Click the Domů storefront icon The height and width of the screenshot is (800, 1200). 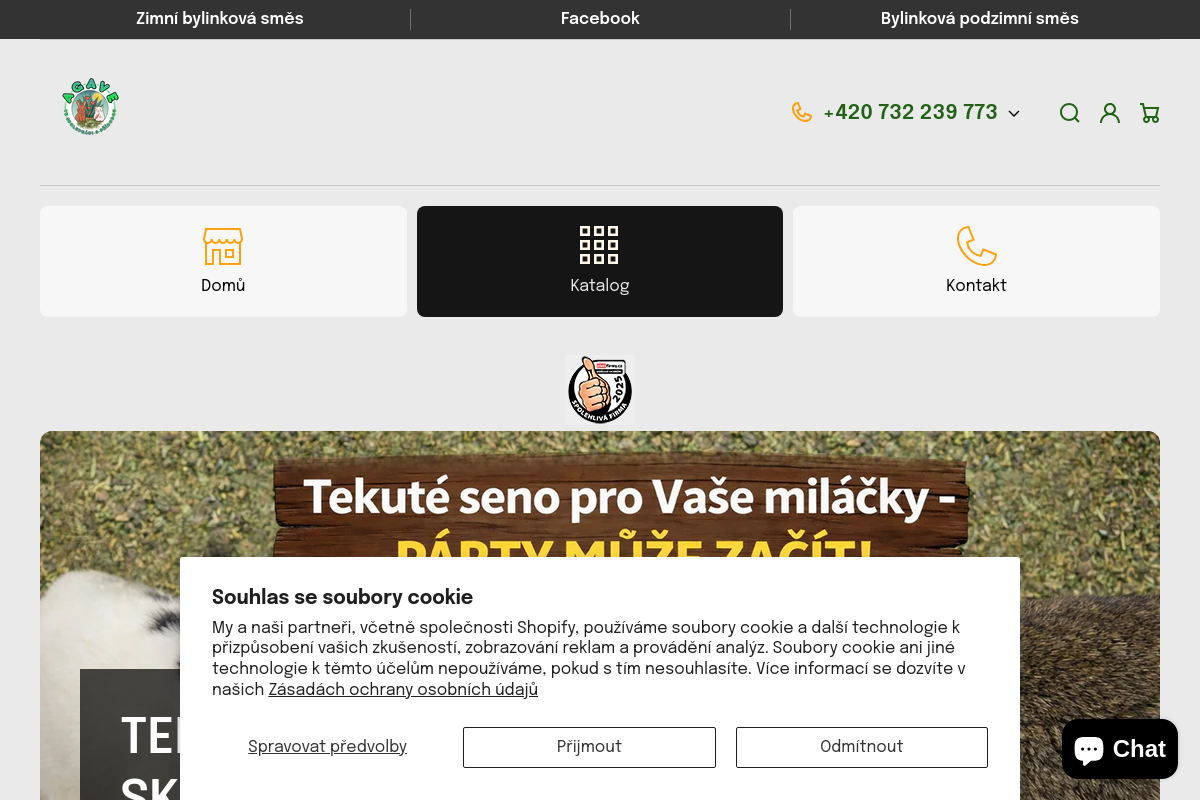click(x=223, y=246)
